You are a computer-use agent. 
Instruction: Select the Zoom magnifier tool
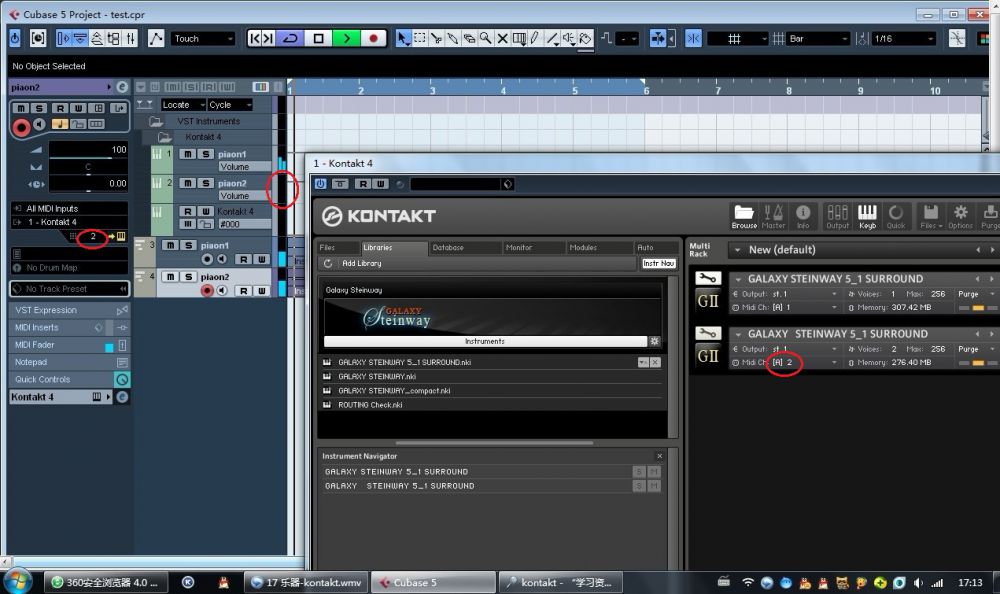tap(485, 38)
